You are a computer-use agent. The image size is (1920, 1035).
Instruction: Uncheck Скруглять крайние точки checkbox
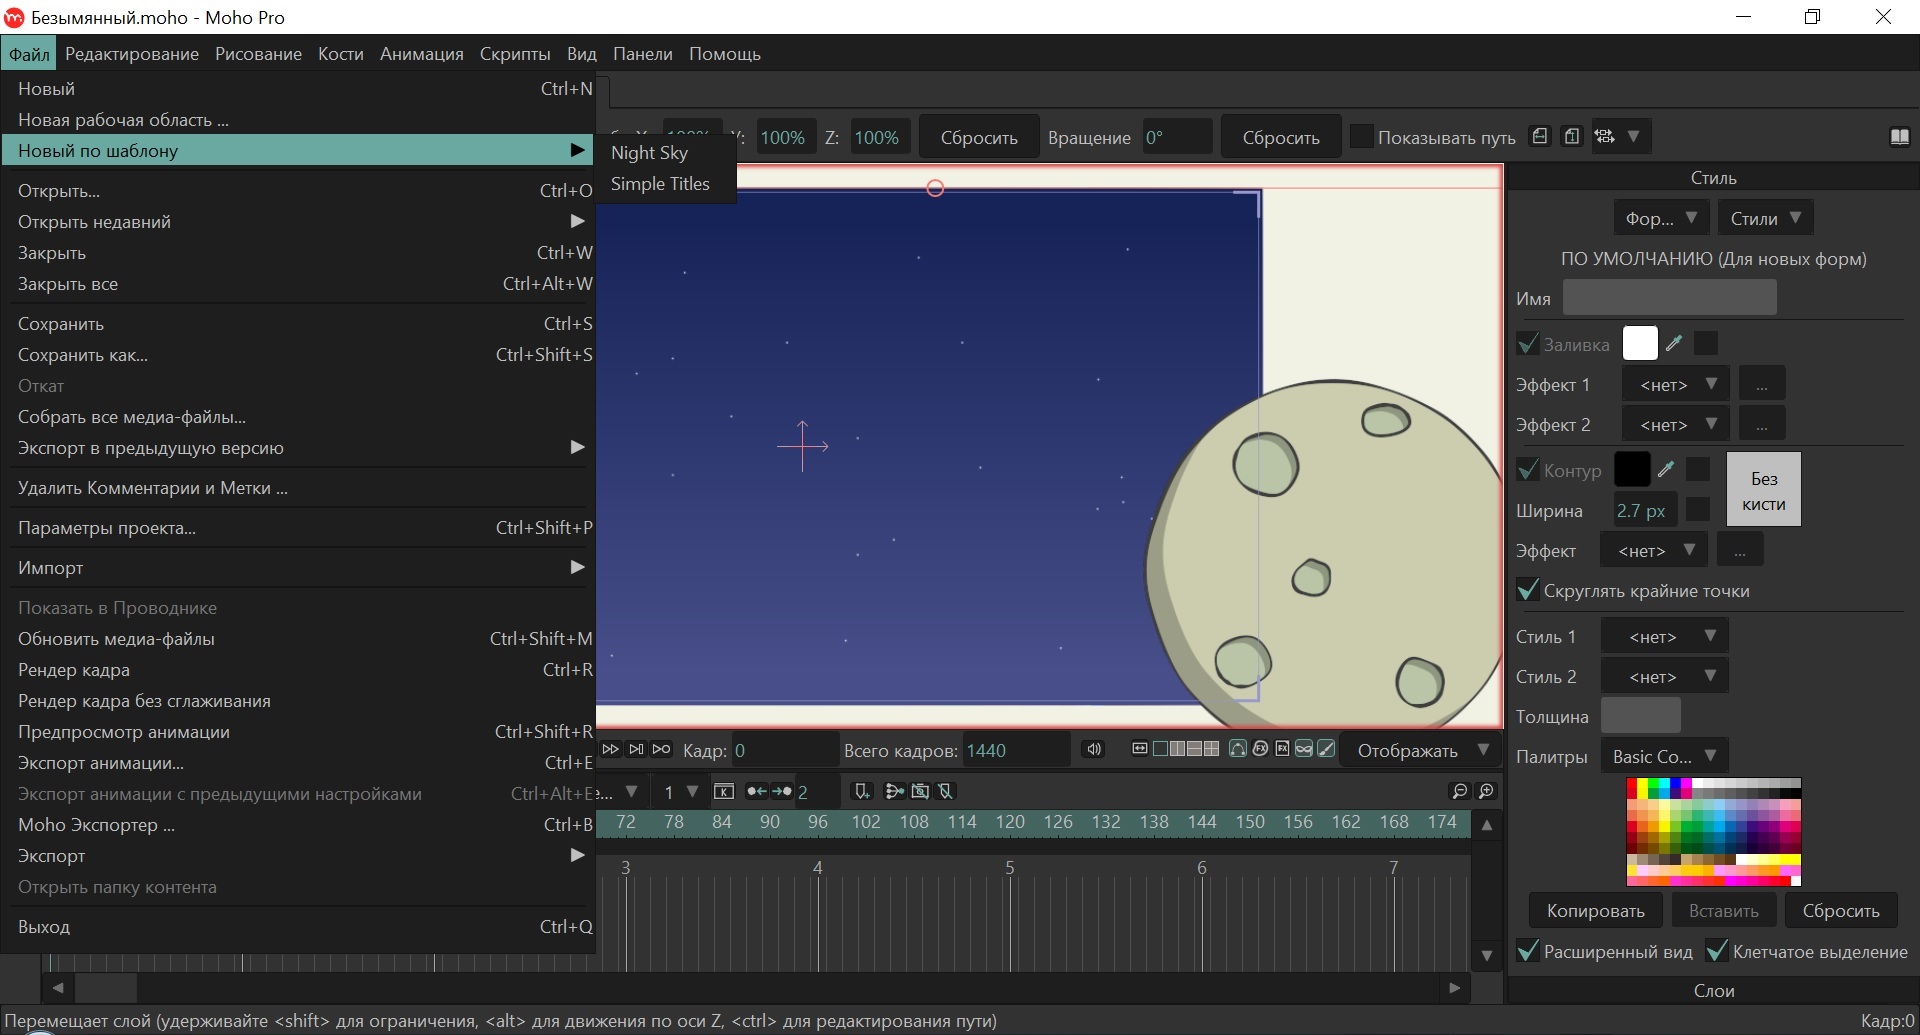pos(1528,590)
